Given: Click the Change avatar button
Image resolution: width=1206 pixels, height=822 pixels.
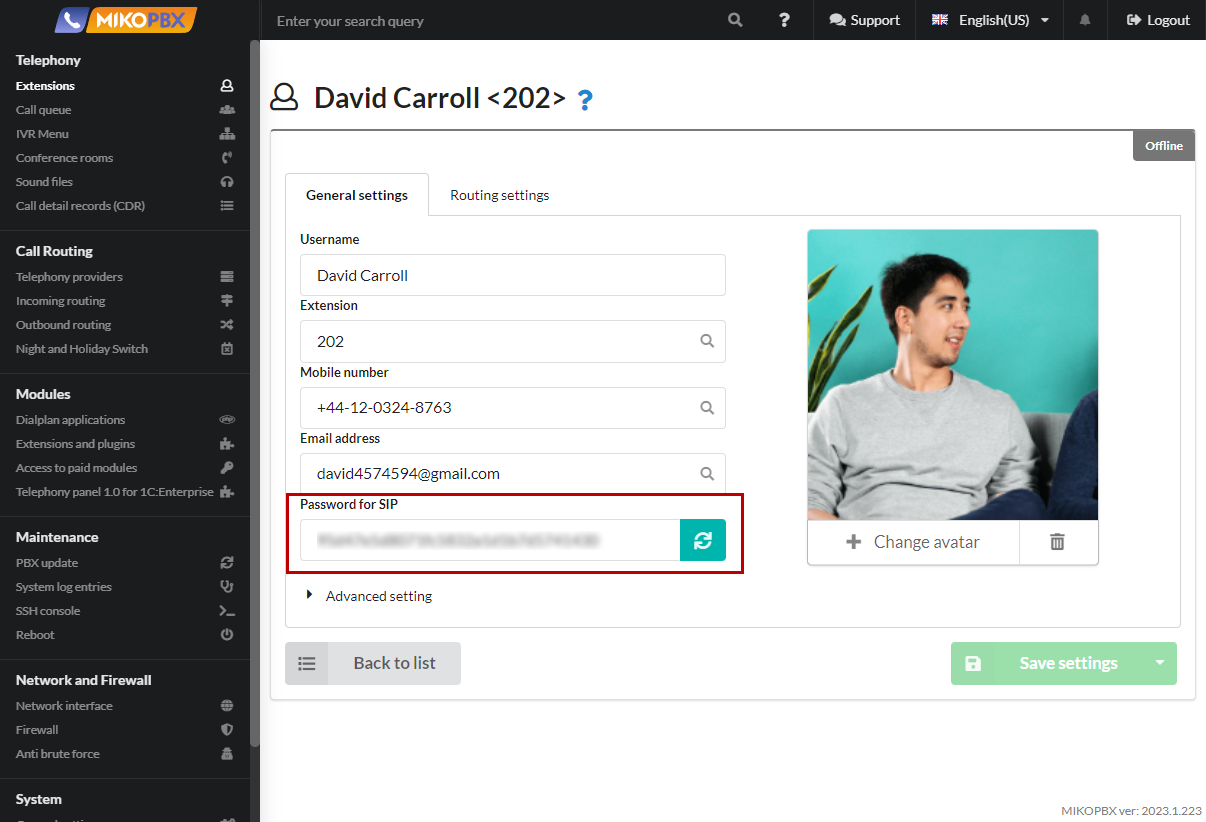Looking at the screenshot, I should (x=913, y=542).
